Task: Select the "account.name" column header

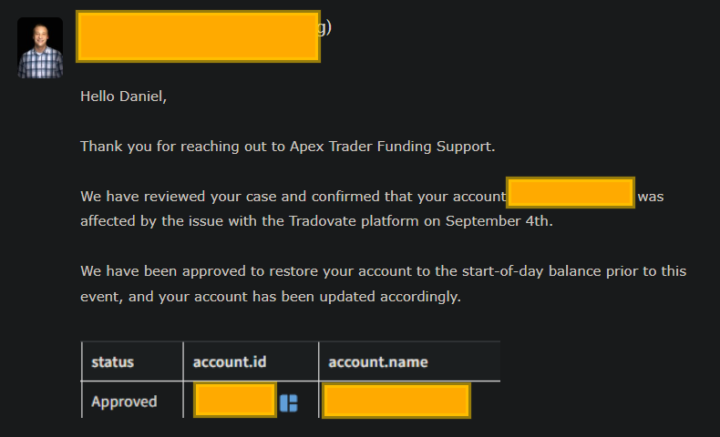Action: pyautogui.click(x=378, y=361)
